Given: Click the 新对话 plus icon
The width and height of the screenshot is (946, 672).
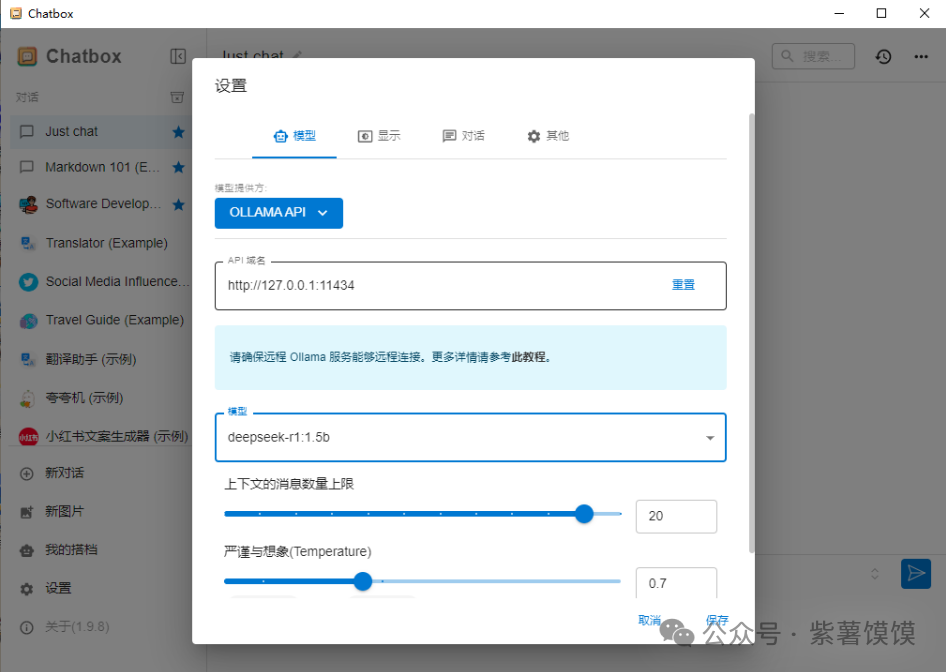Looking at the screenshot, I should pos(27,474).
